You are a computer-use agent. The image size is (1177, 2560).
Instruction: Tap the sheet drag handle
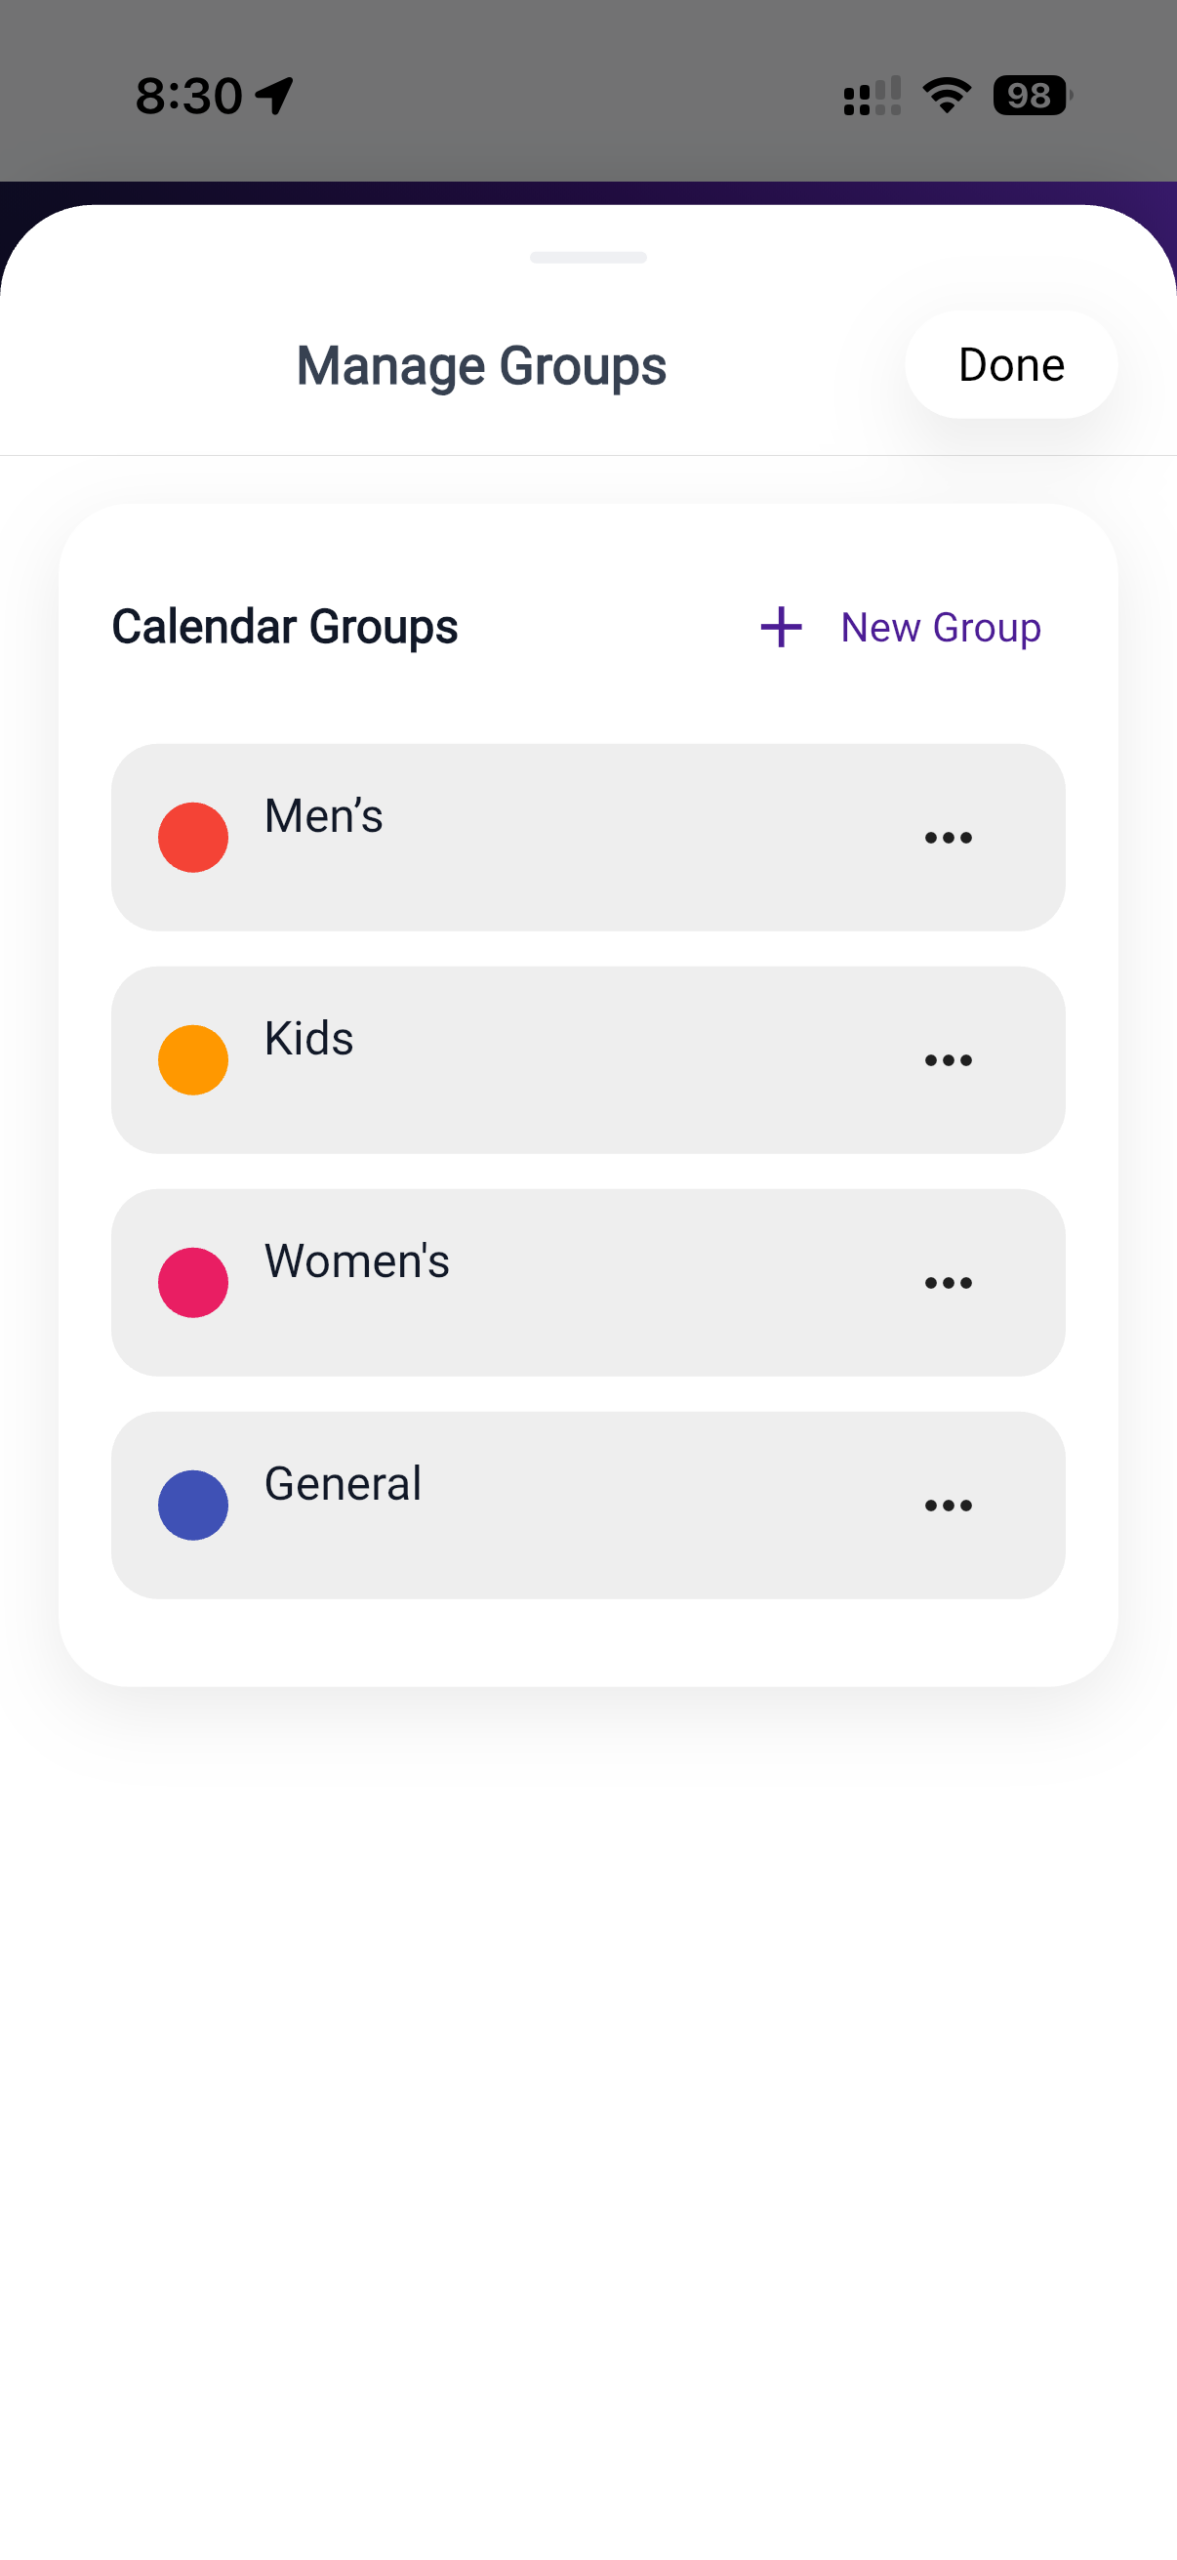click(588, 257)
